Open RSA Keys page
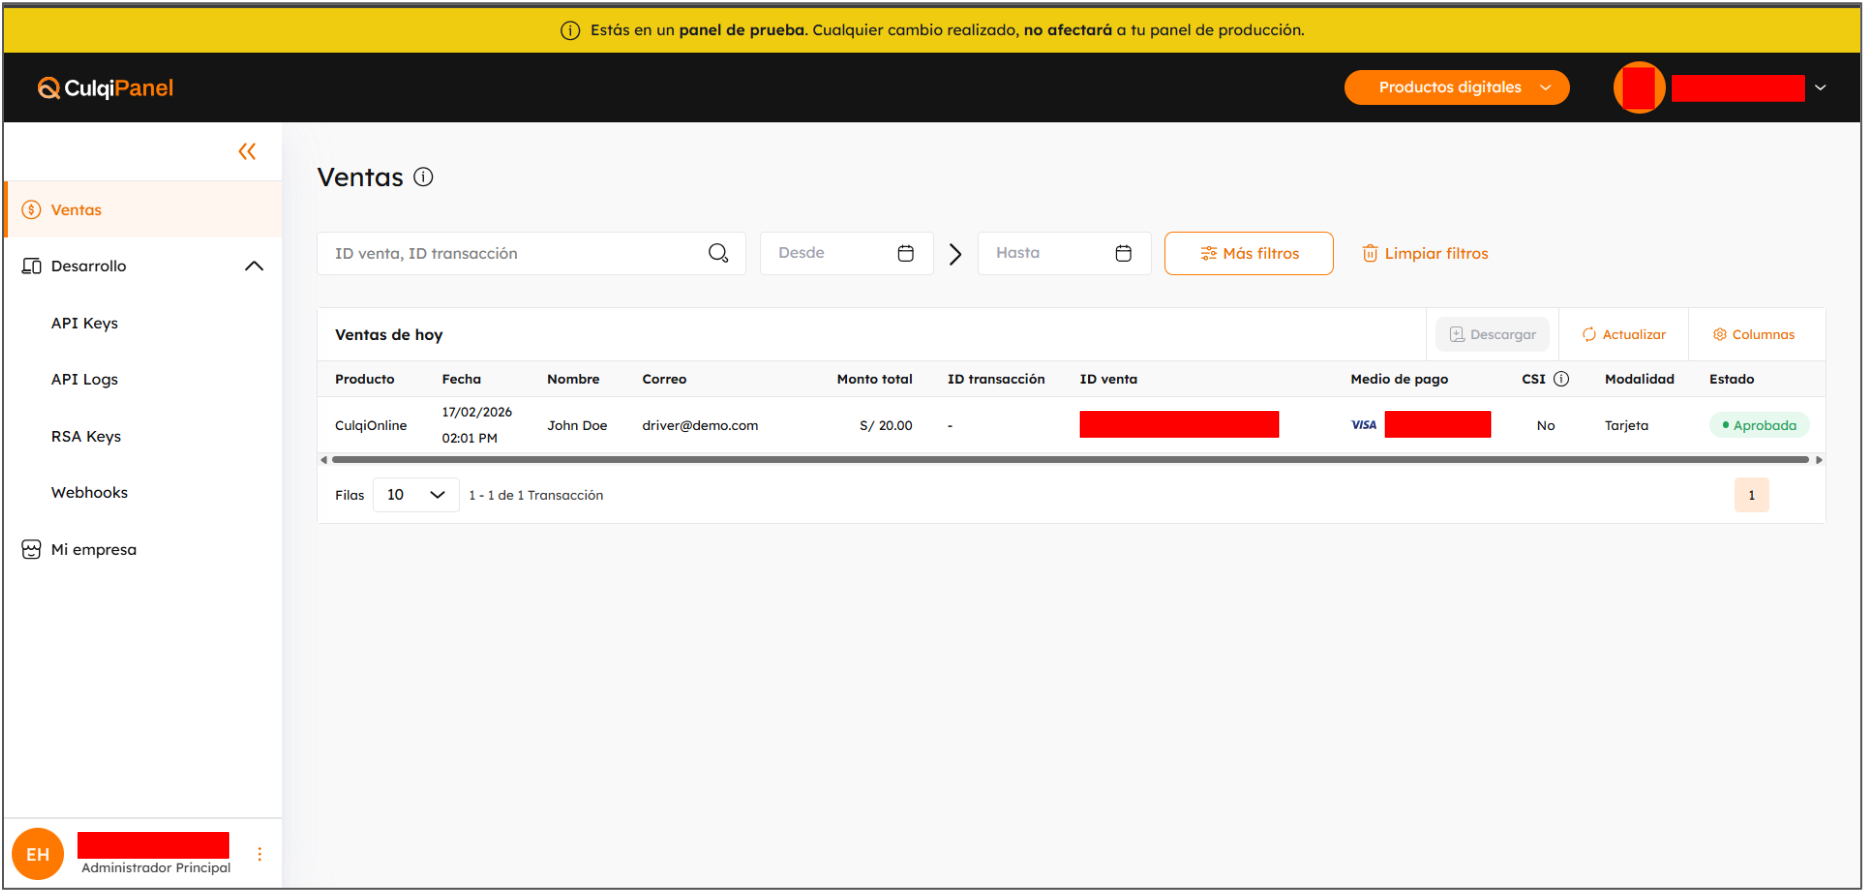 (x=86, y=436)
